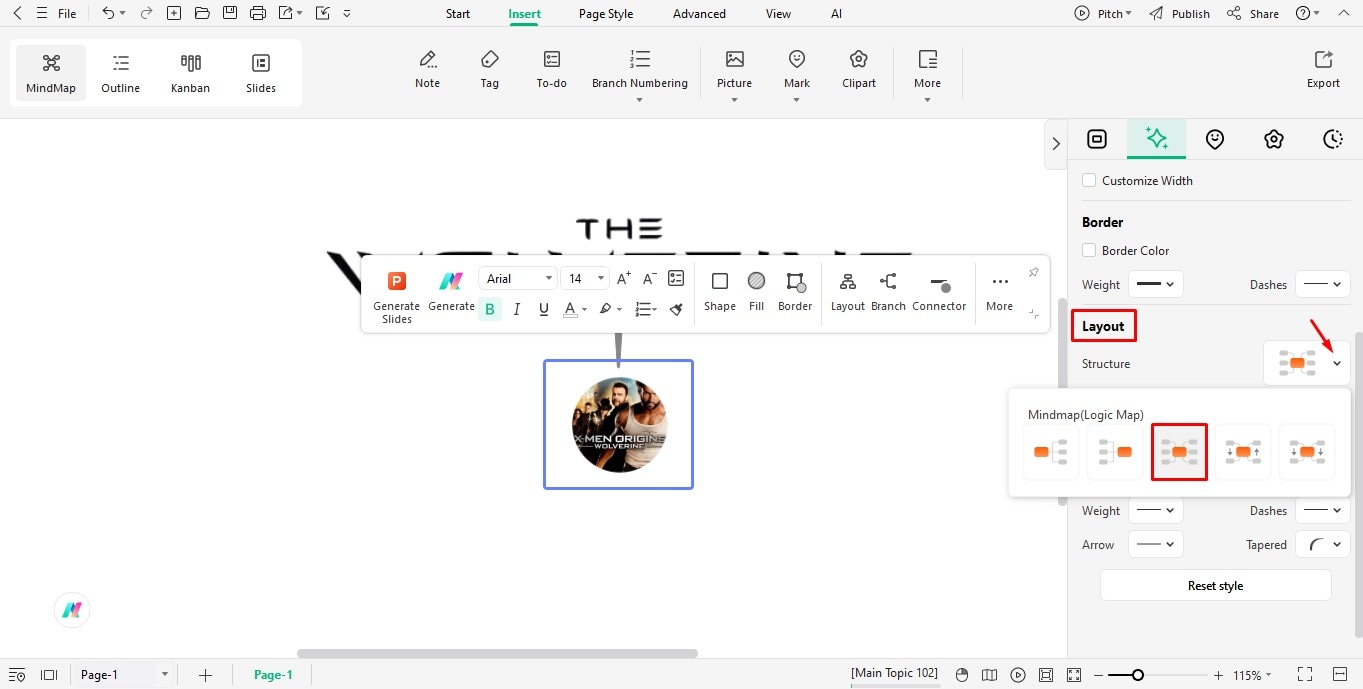
Task: Click the Share button
Action: click(x=1253, y=14)
